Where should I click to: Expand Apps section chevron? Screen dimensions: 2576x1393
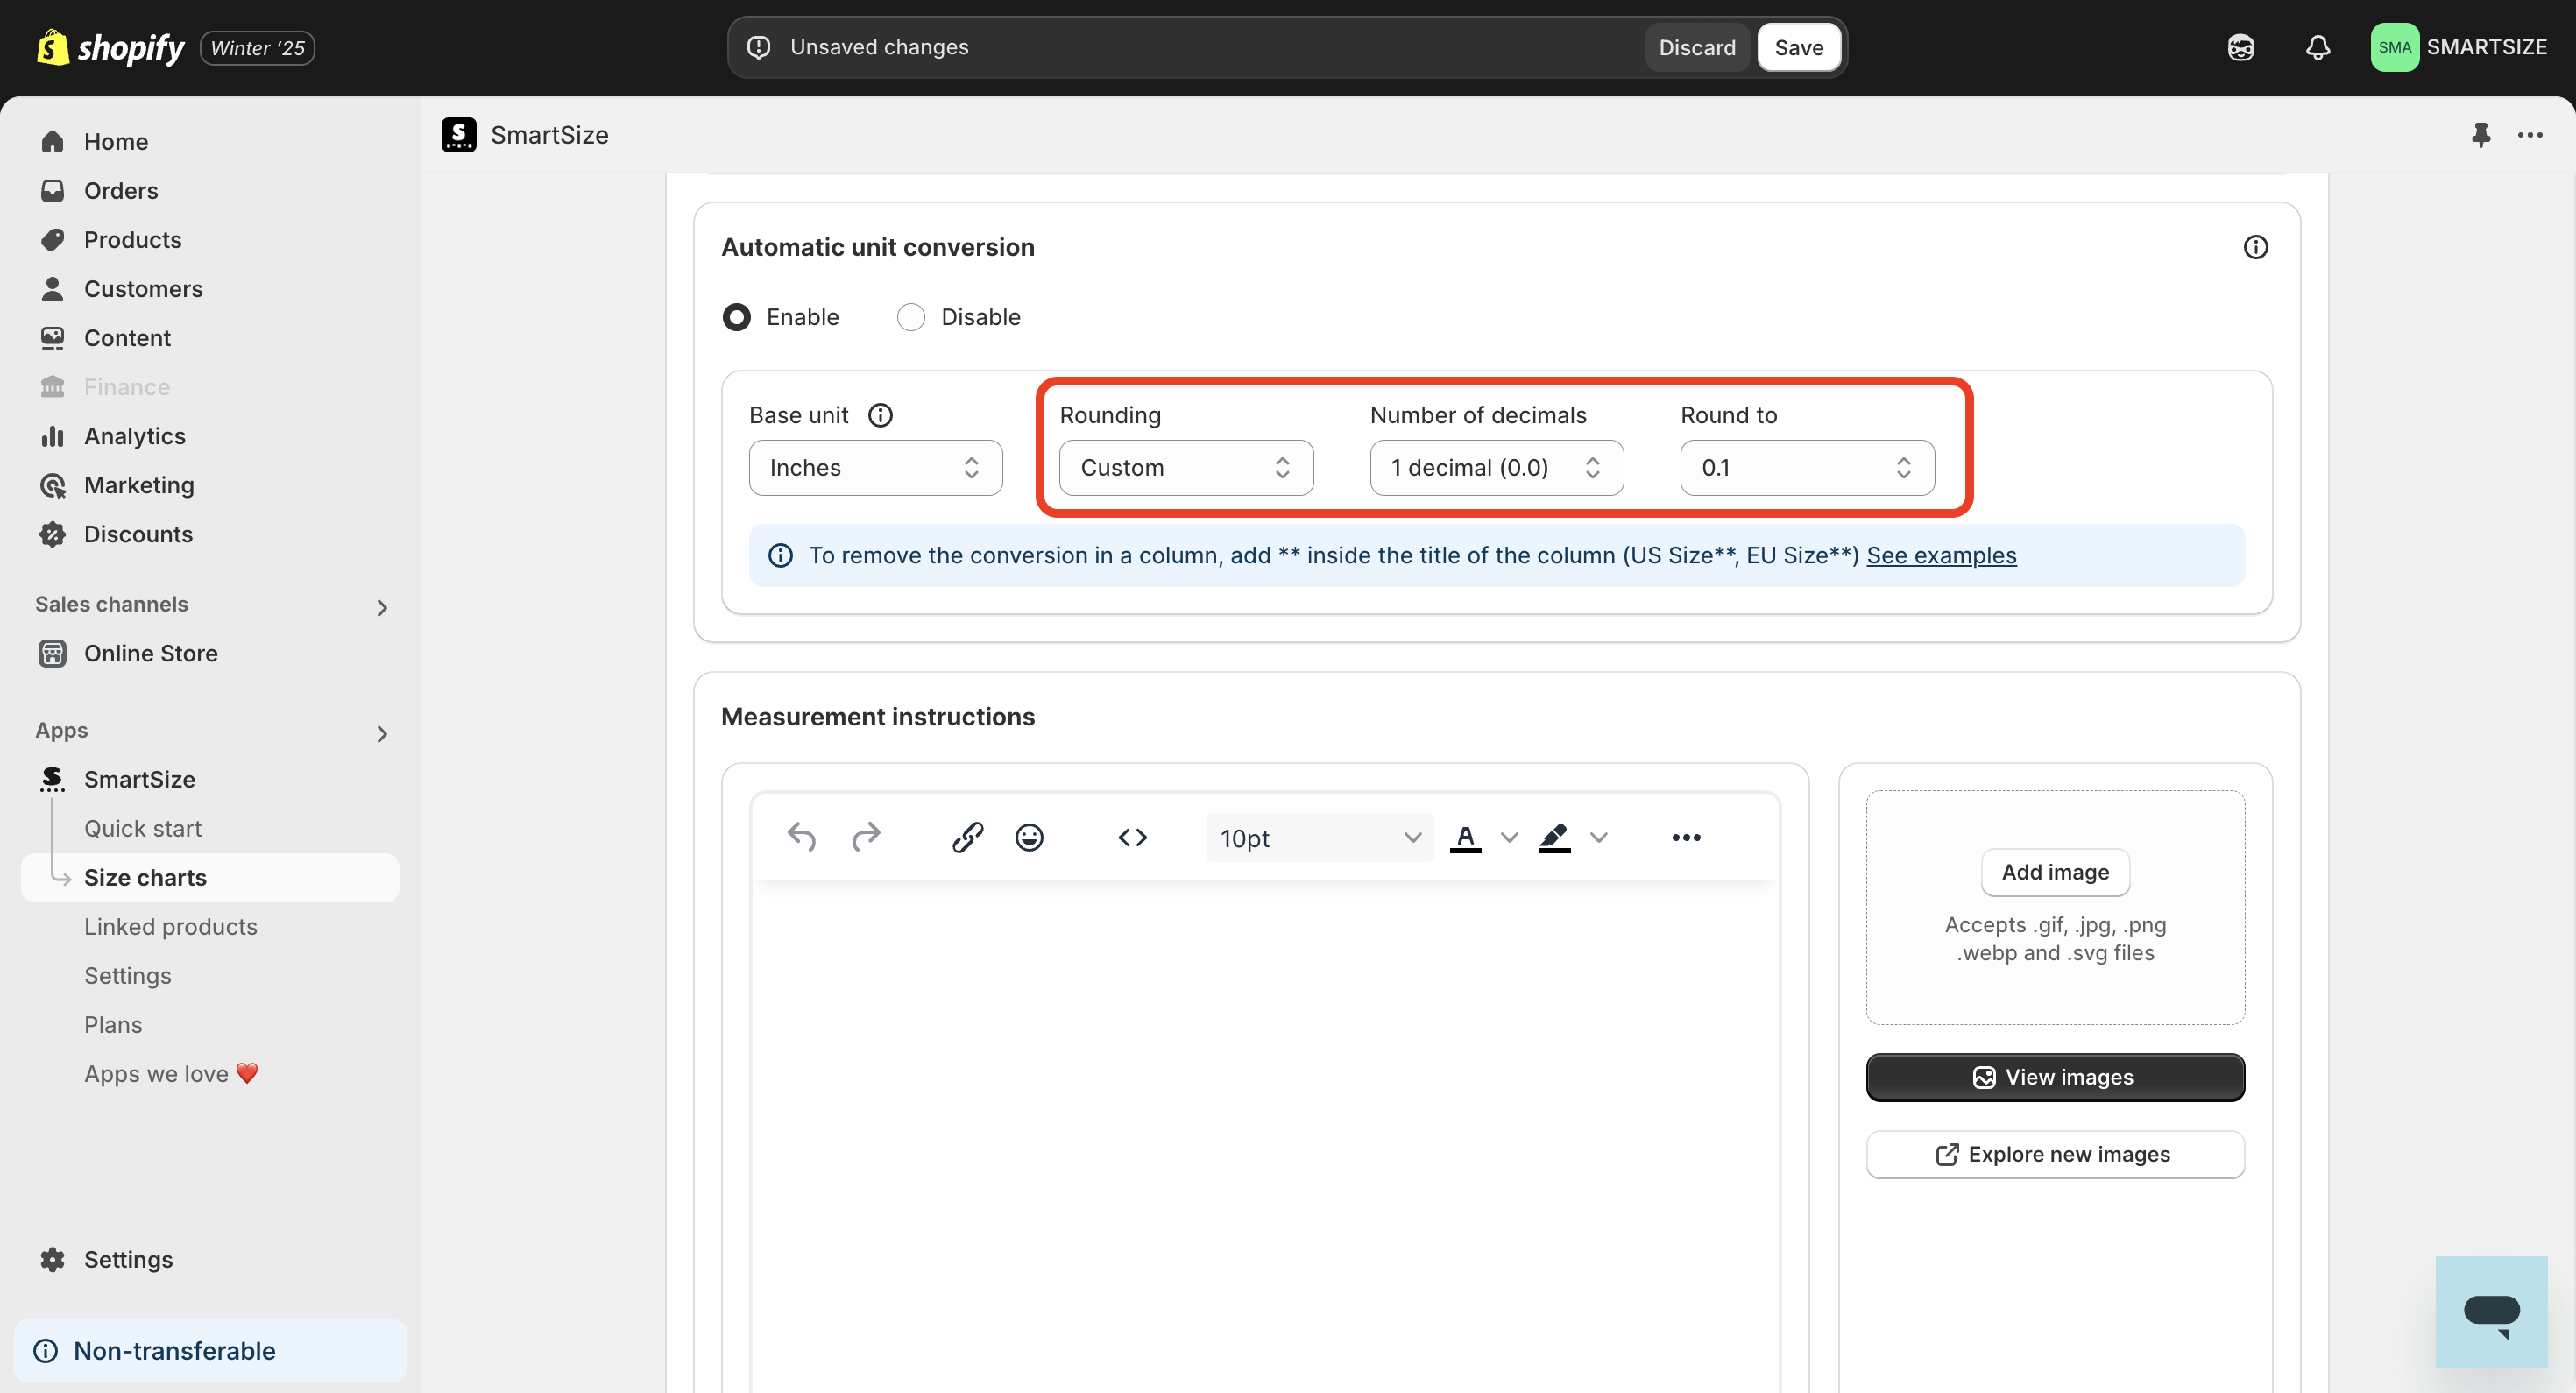(x=381, y=733)
